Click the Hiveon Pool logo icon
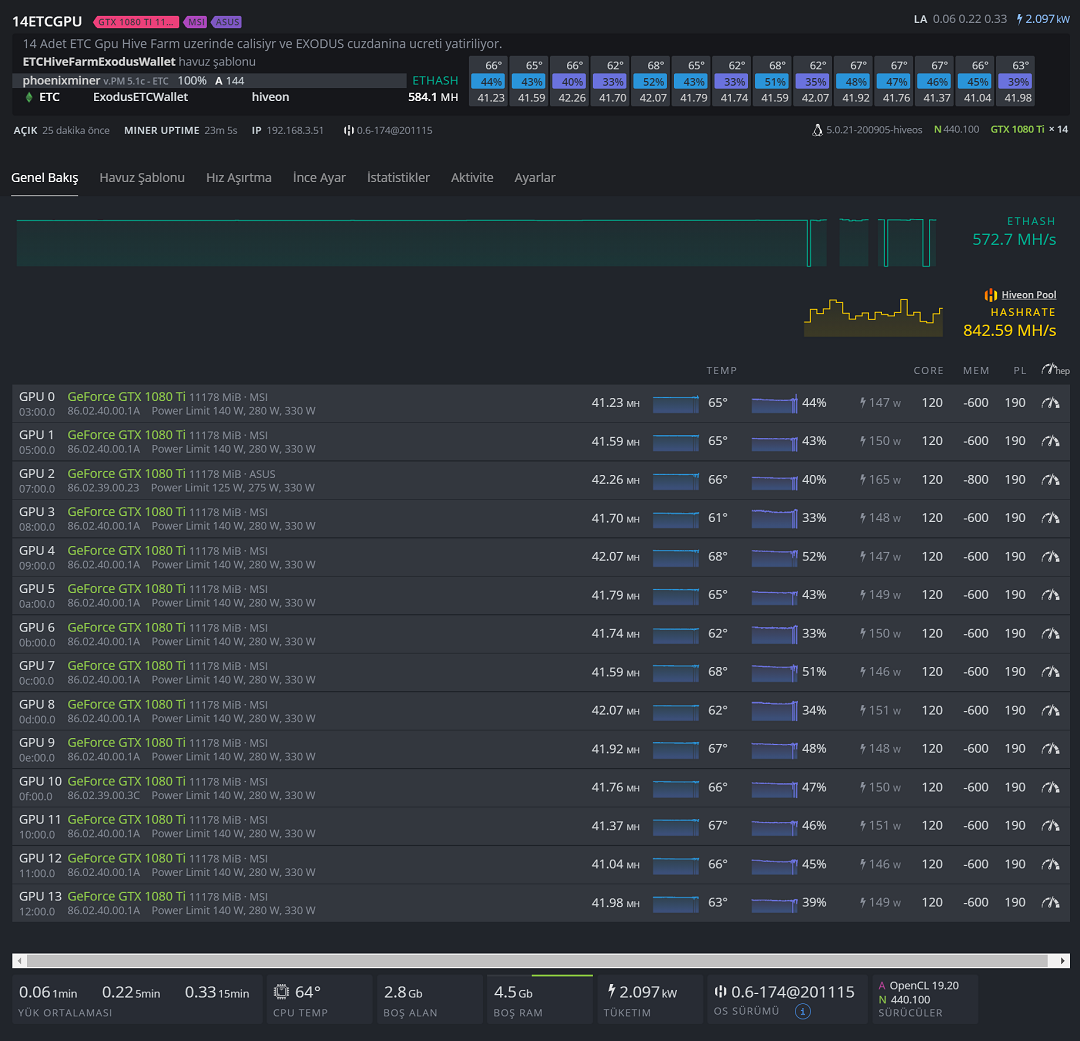Screen dimensions: 1080x1041 coord(990,295)
